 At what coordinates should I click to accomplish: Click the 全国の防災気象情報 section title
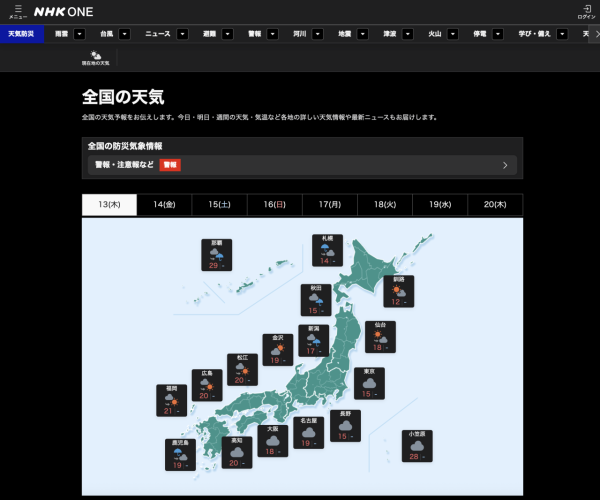[125, 146]
